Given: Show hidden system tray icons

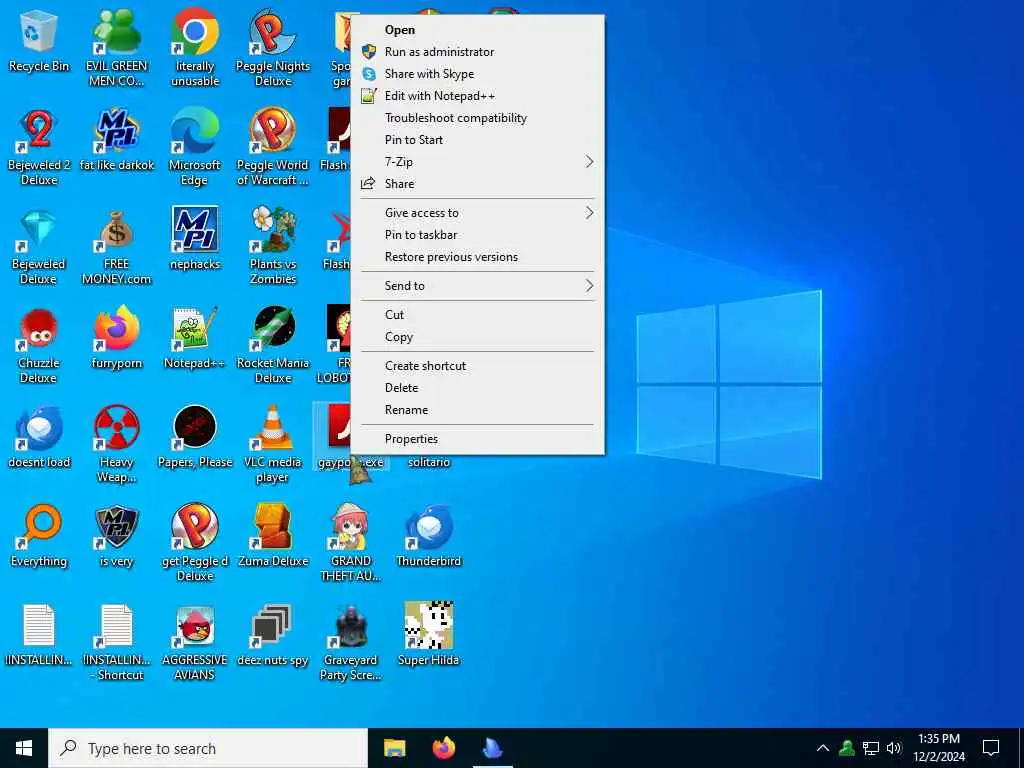Looking at the screenshot, I should tap(823, 748).
